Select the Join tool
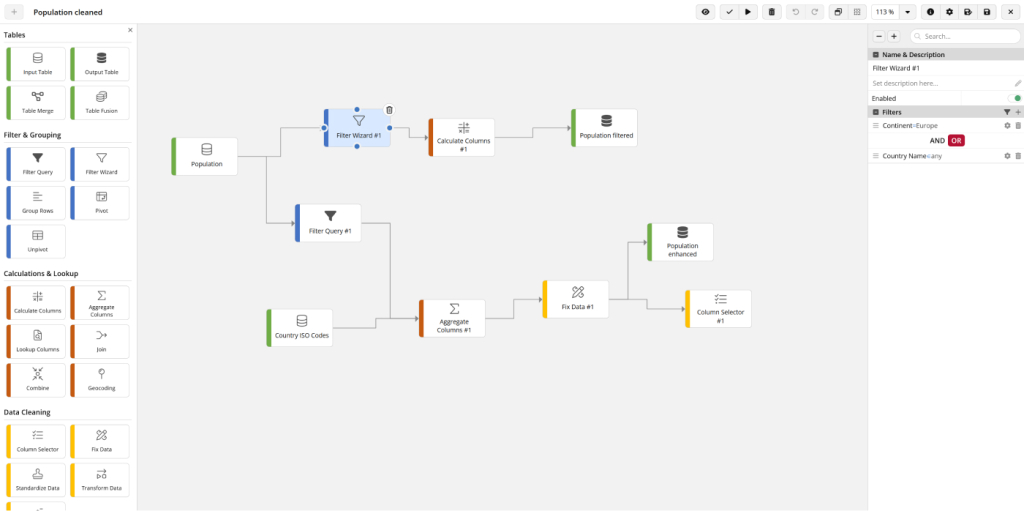Image resolution: width=1024 pixels, height=511 pixels. click(100, 341)
